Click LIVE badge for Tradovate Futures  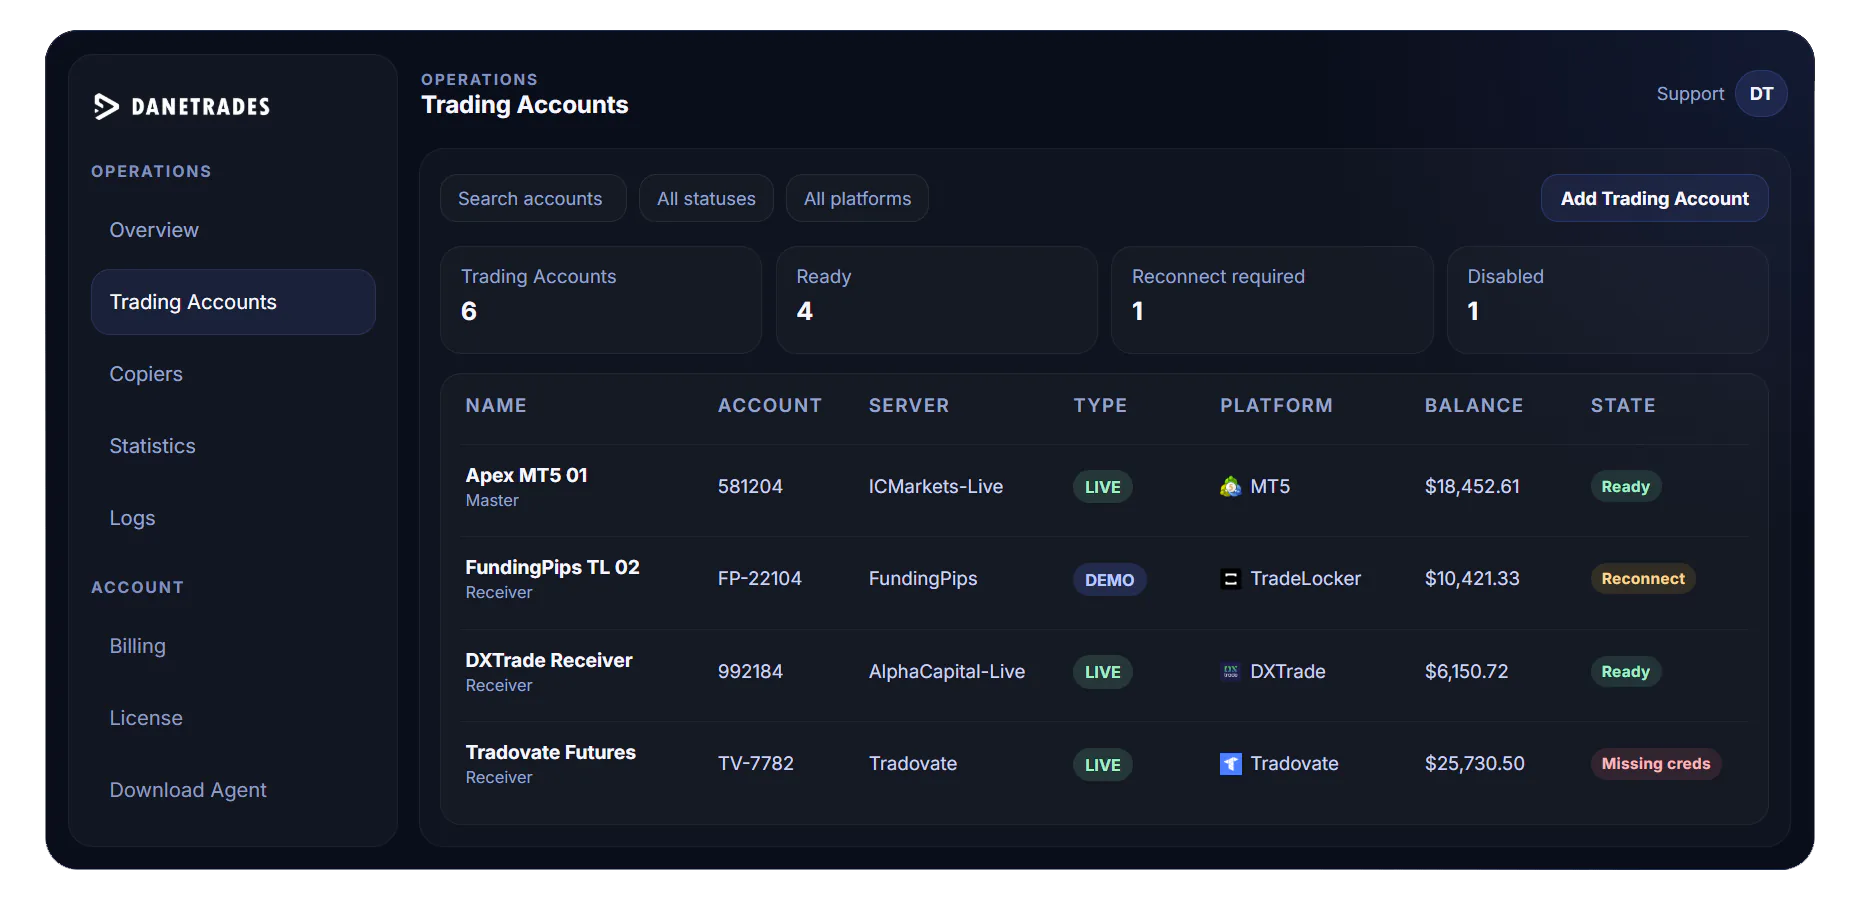(1102, 765)
